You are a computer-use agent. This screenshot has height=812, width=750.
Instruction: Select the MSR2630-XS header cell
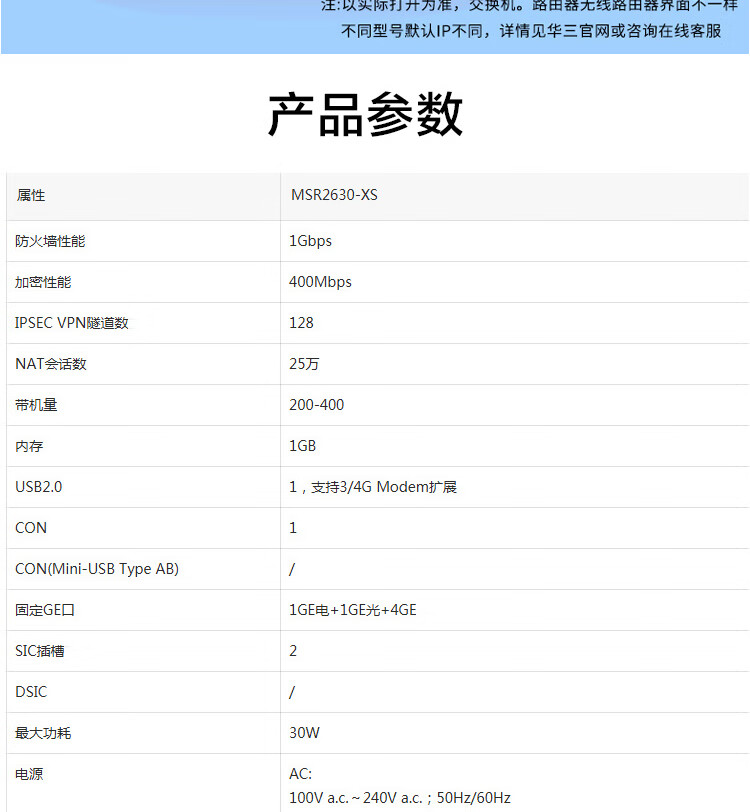tap(515, 196)
